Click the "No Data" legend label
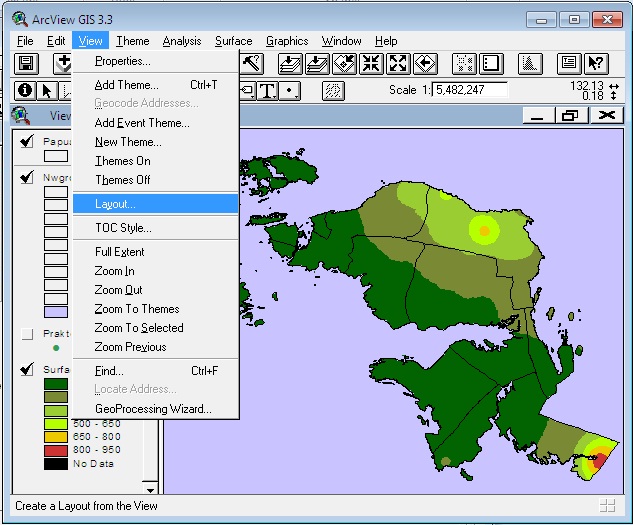 click(93, 464)
